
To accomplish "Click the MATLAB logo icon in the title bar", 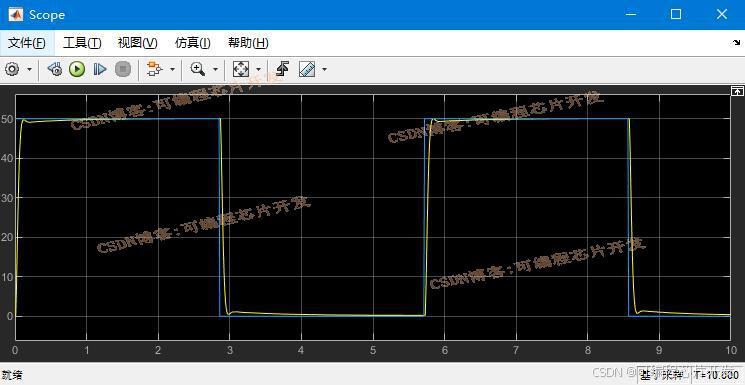I will click(16, 14).
